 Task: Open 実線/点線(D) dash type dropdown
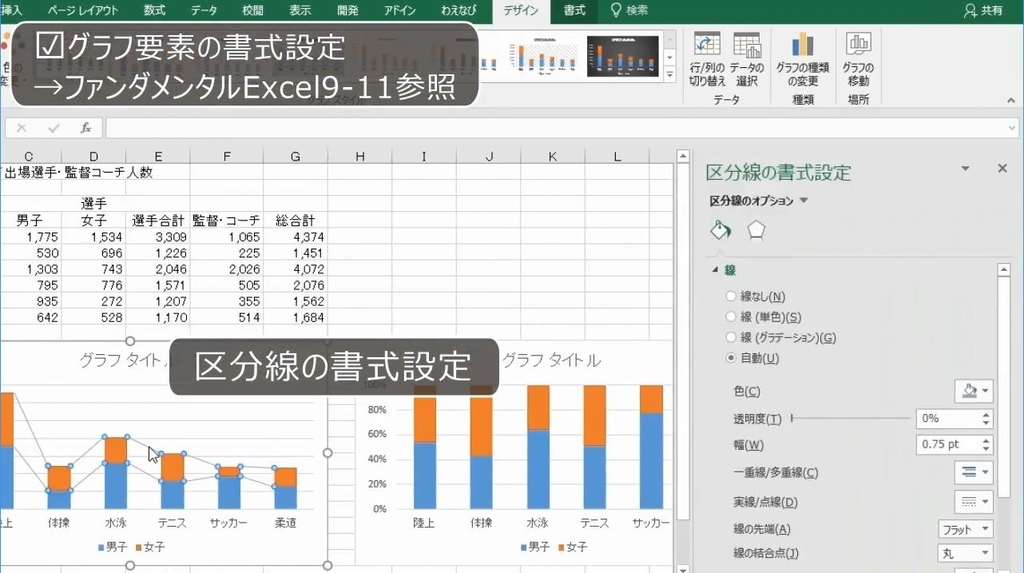[974, 502]
